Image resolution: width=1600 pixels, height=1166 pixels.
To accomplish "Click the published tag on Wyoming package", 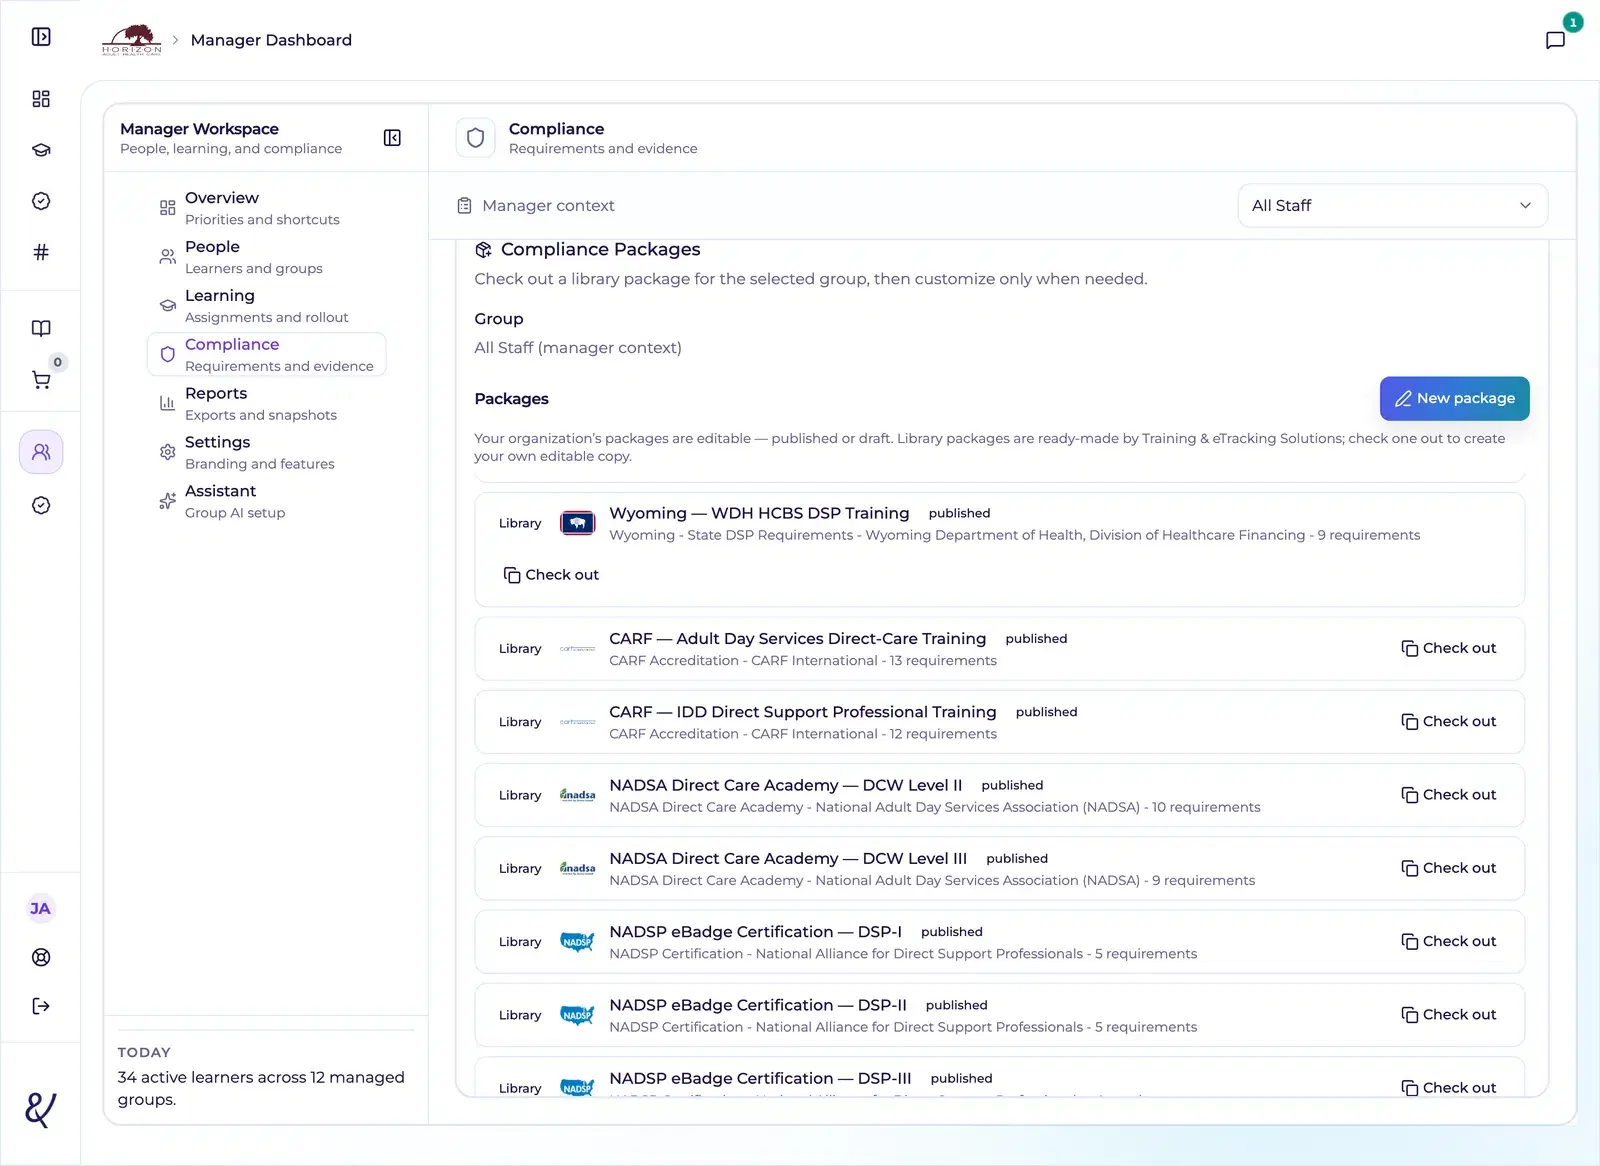I will tap(959, 514).
